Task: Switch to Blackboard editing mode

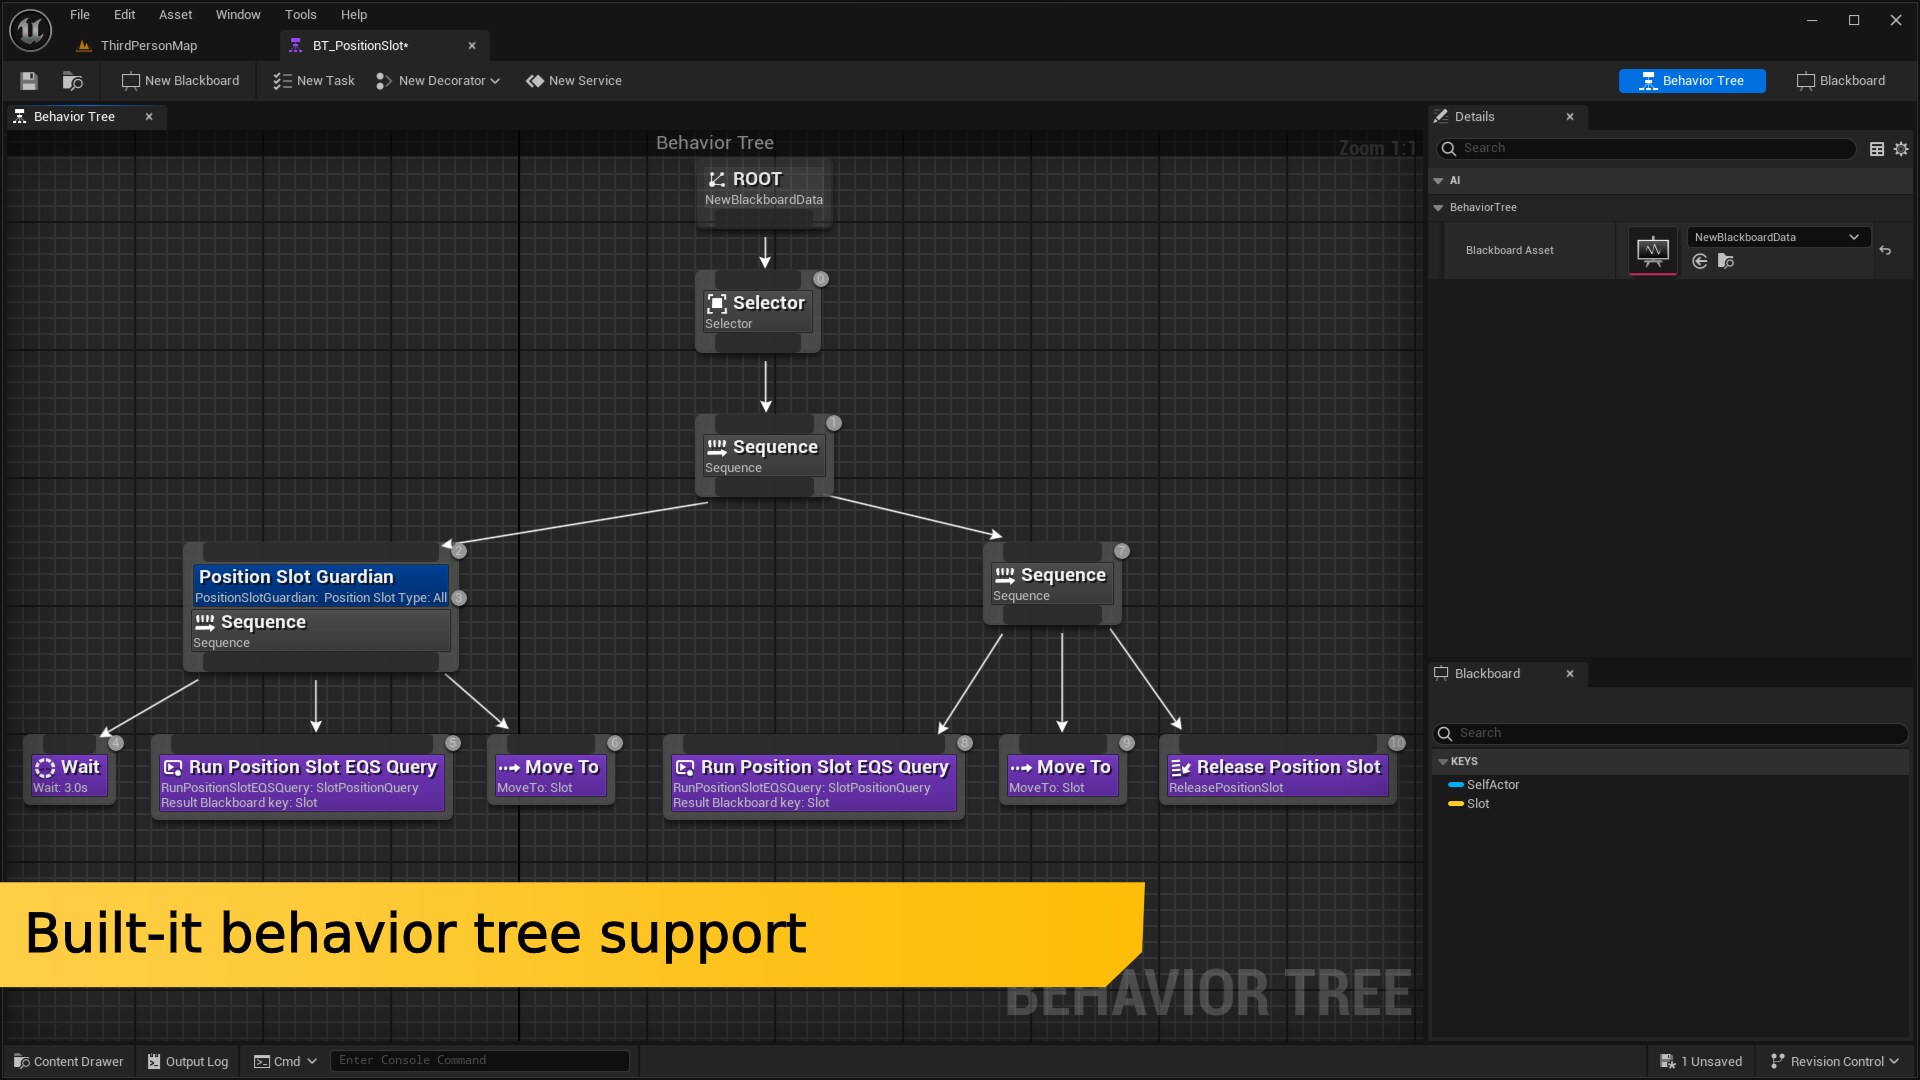Action: (1841, 81)
